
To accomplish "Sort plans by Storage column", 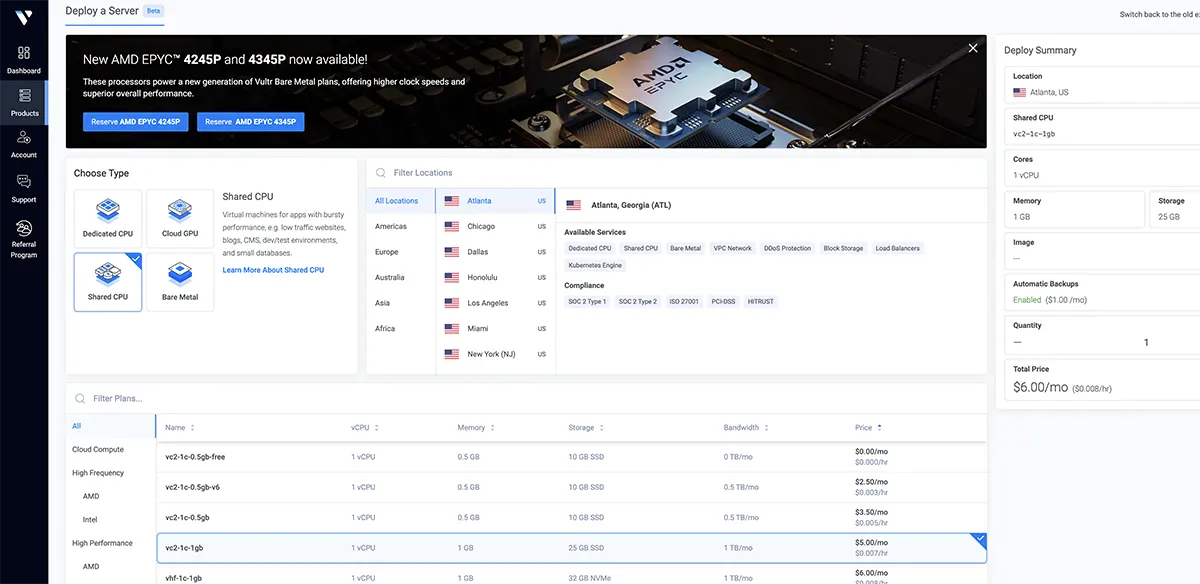I will click(x=586, y=427).
